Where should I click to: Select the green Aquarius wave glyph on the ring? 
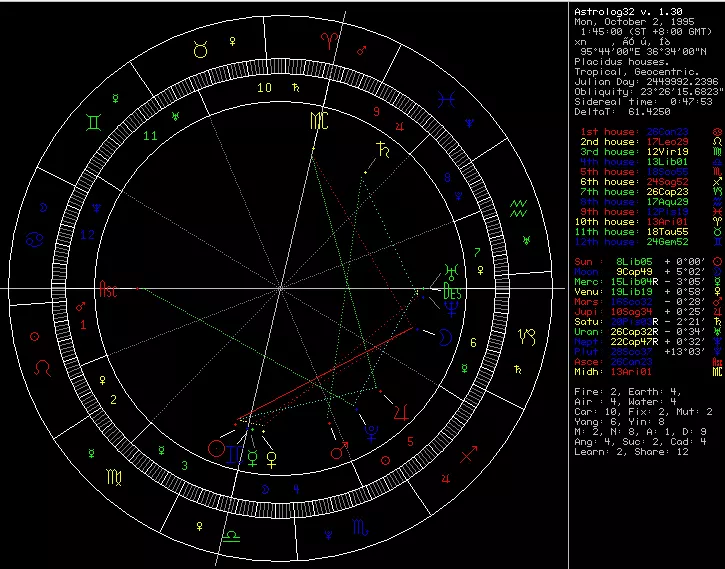518,208
